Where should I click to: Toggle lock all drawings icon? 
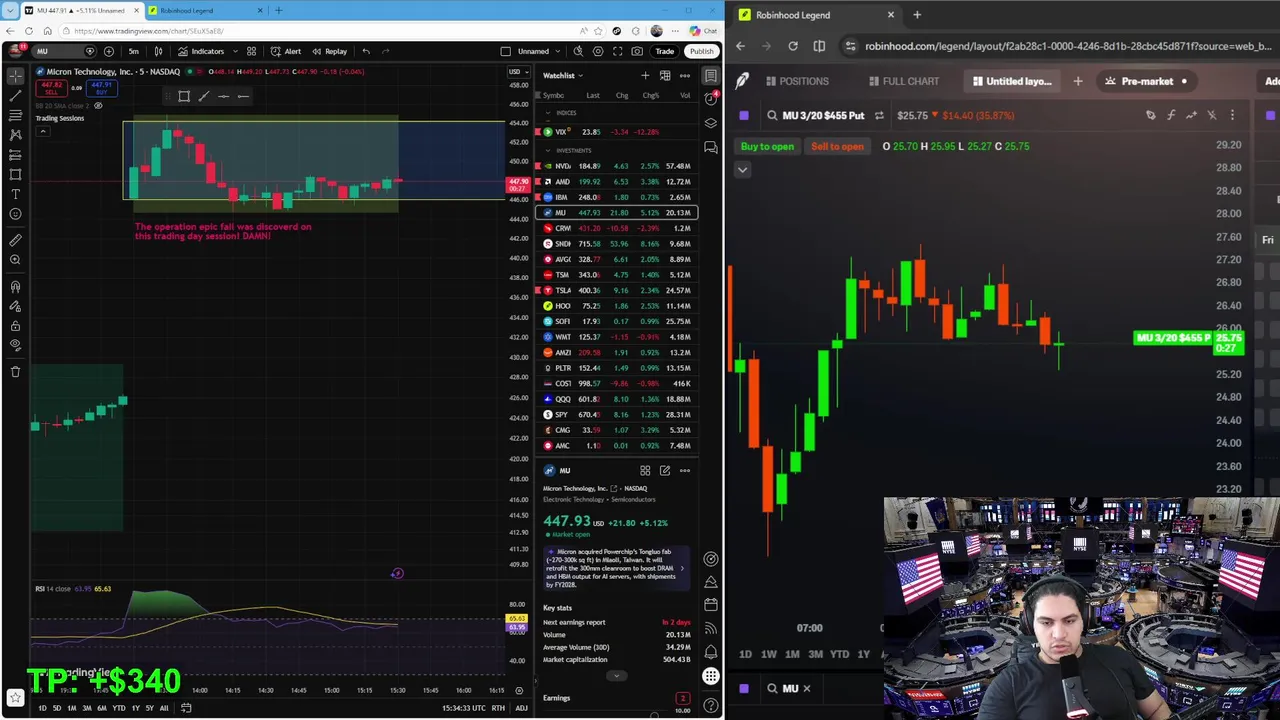point(15,326)
